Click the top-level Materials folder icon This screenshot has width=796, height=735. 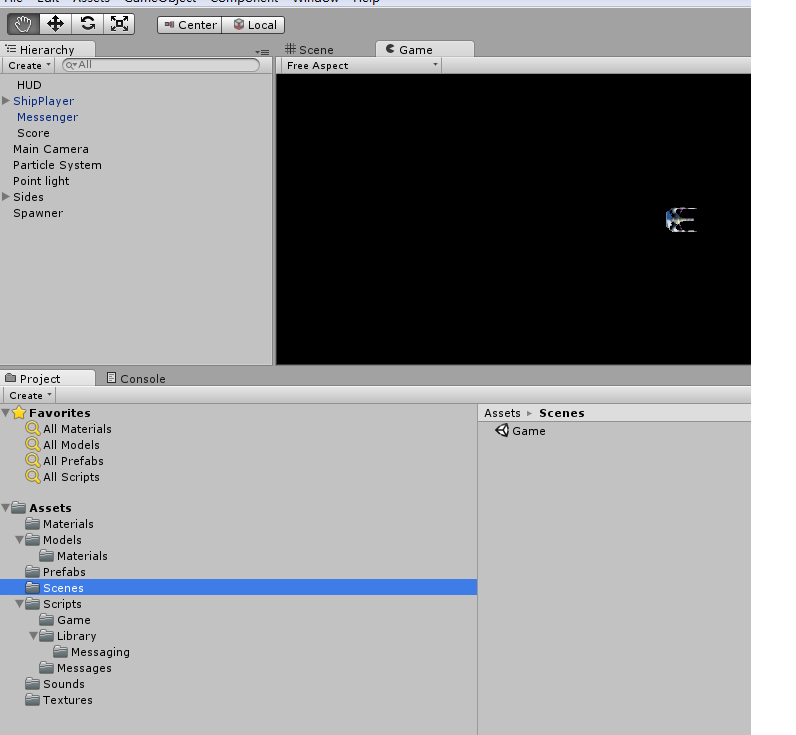(x=32, y=523)
